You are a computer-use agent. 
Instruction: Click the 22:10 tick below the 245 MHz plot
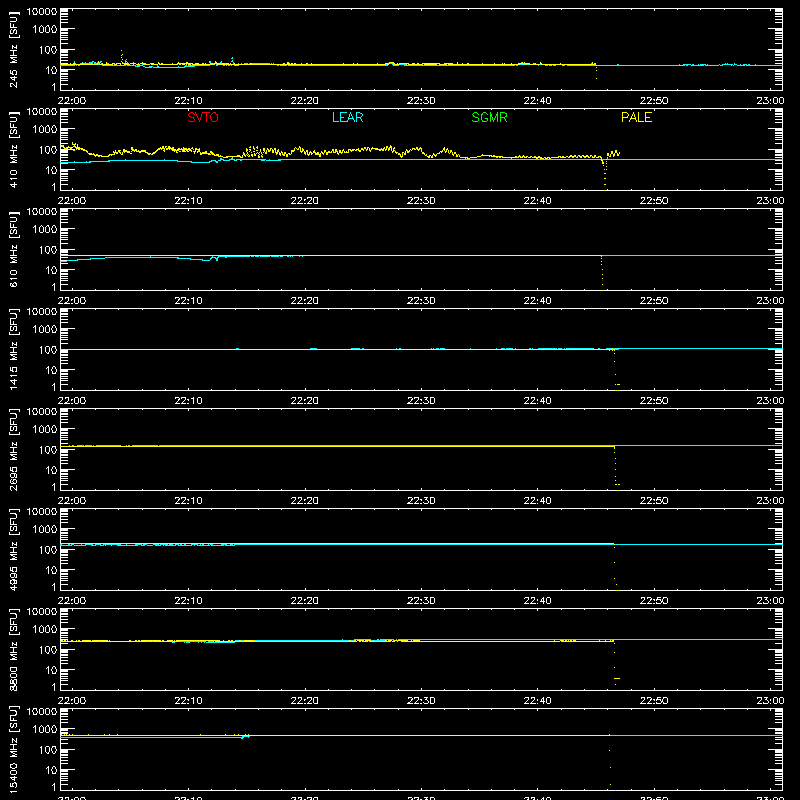[x=188, y=101]
